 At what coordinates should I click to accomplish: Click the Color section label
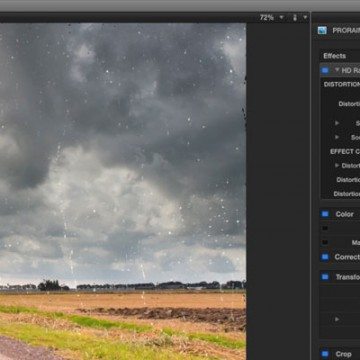coord(344,214)
